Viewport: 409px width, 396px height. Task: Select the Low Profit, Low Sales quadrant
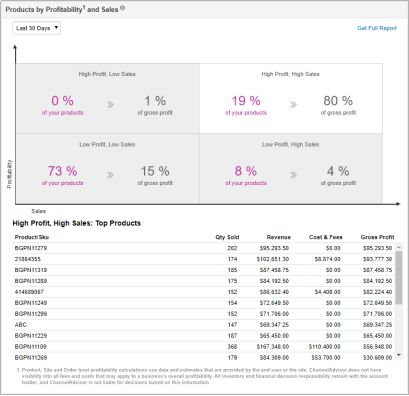pyautogui.click(x=107, y=169)
